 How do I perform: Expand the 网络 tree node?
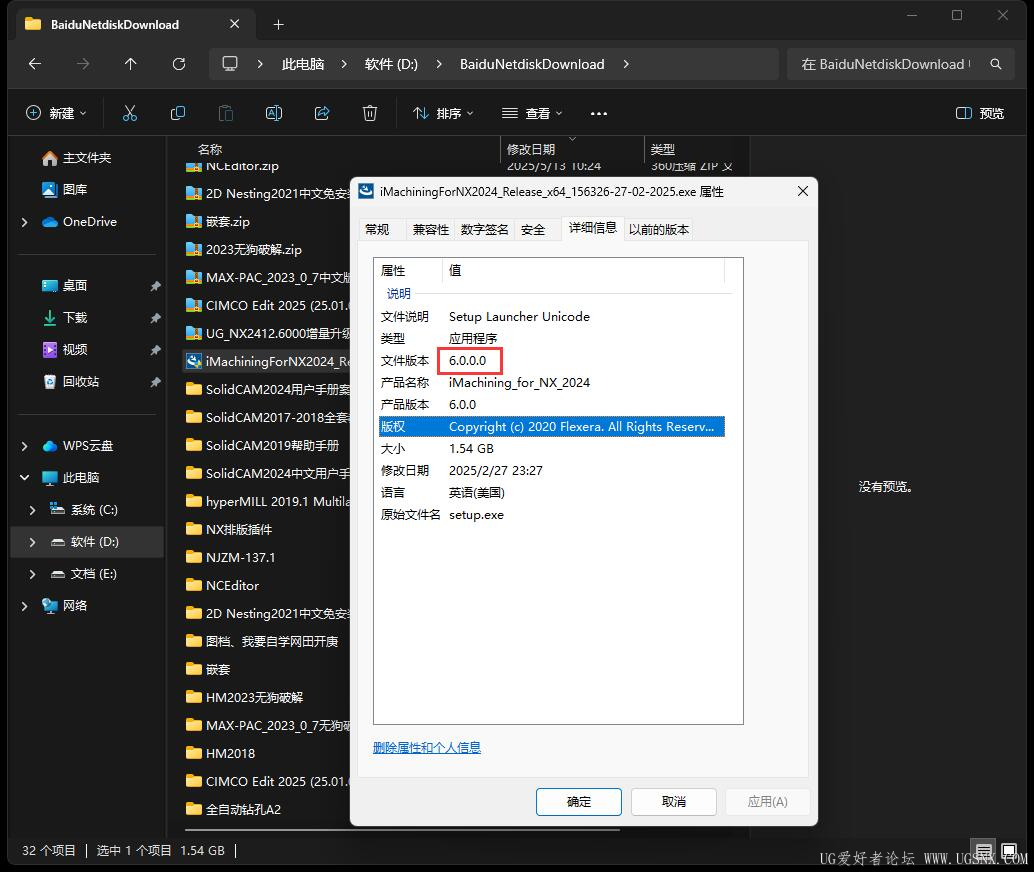24,606
